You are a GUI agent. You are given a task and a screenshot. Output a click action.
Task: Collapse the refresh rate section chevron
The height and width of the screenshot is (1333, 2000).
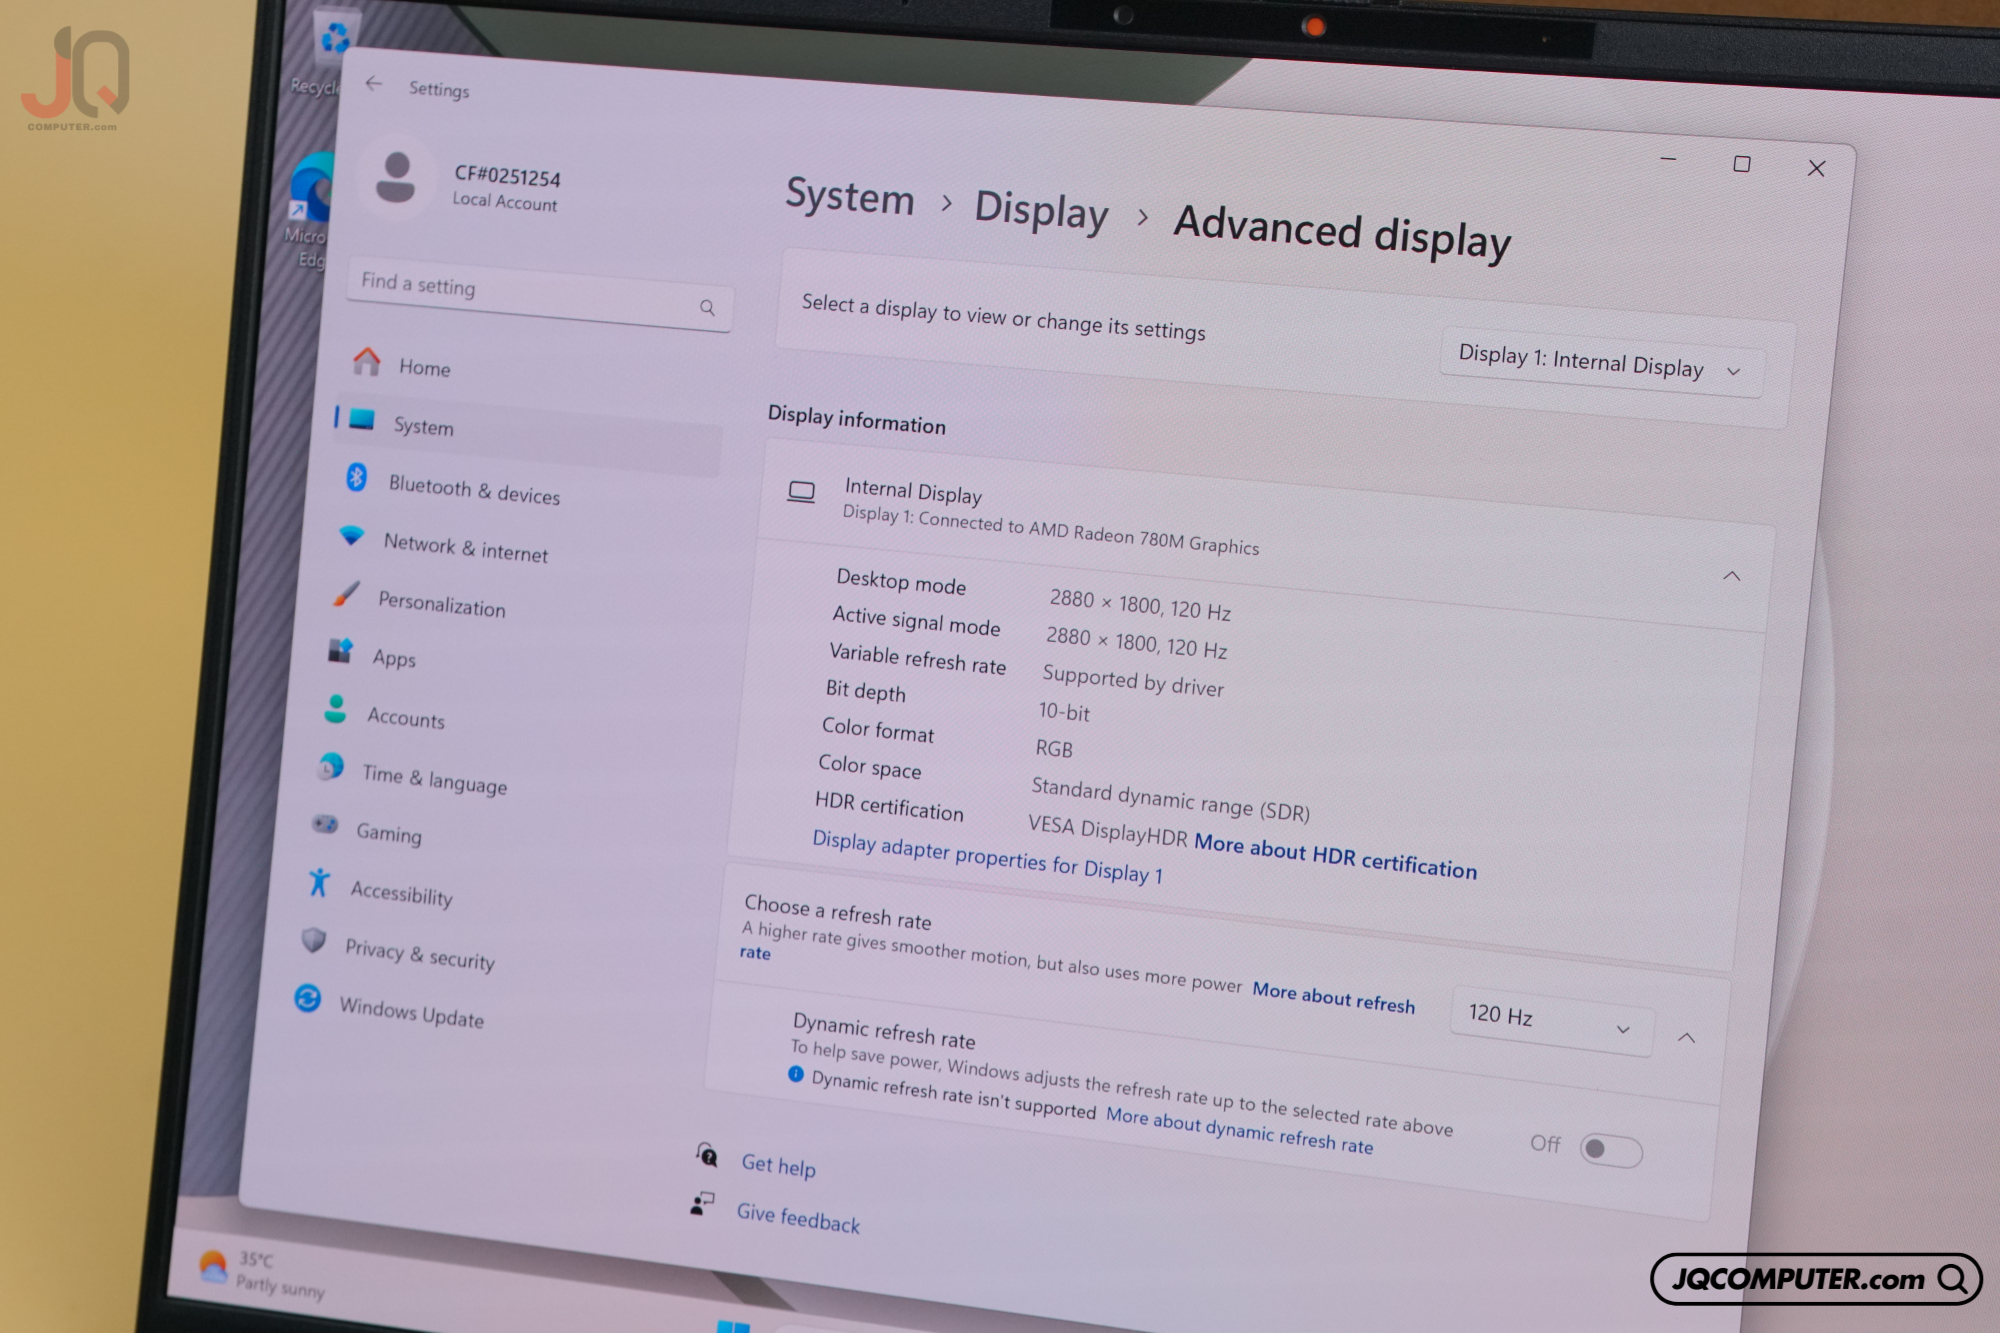pos(1686,1038)
